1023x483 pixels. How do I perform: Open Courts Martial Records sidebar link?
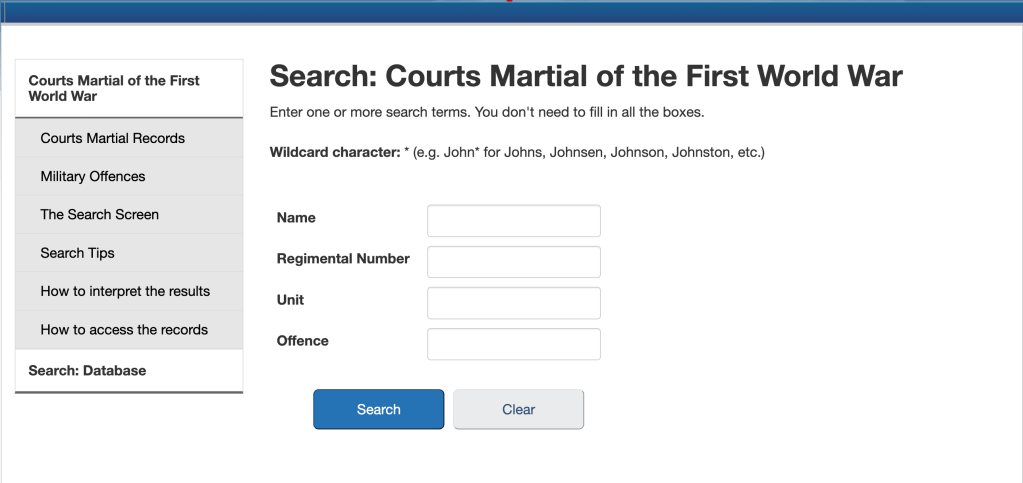[112, 138]
